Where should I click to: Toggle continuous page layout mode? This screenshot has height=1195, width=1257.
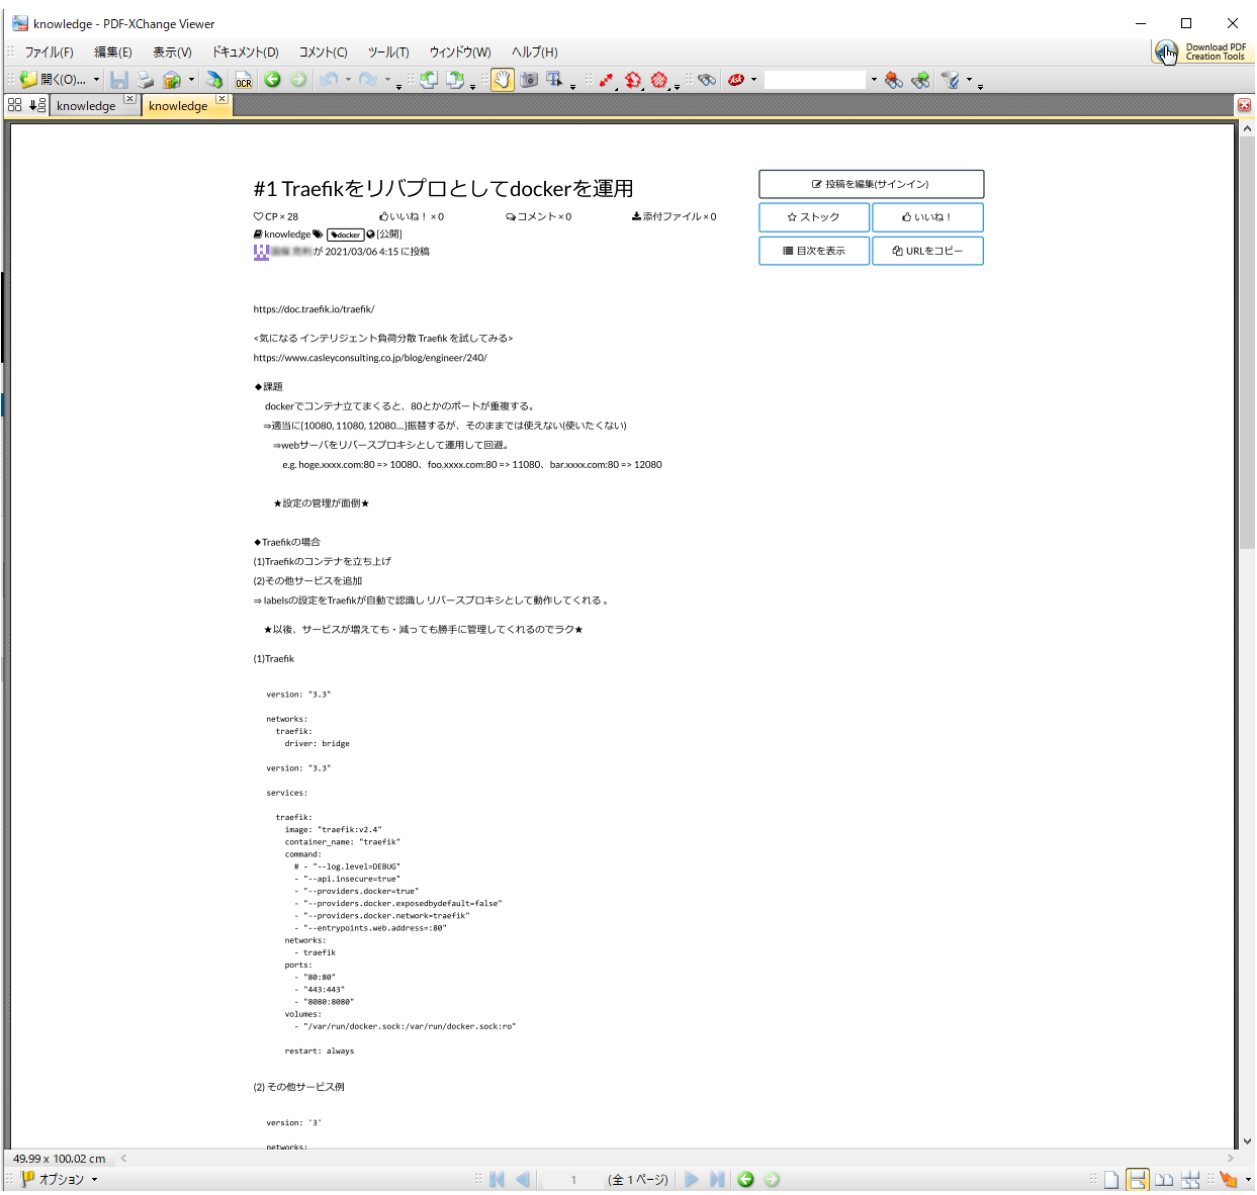pyautogui.click(x=1137, y=1180)
